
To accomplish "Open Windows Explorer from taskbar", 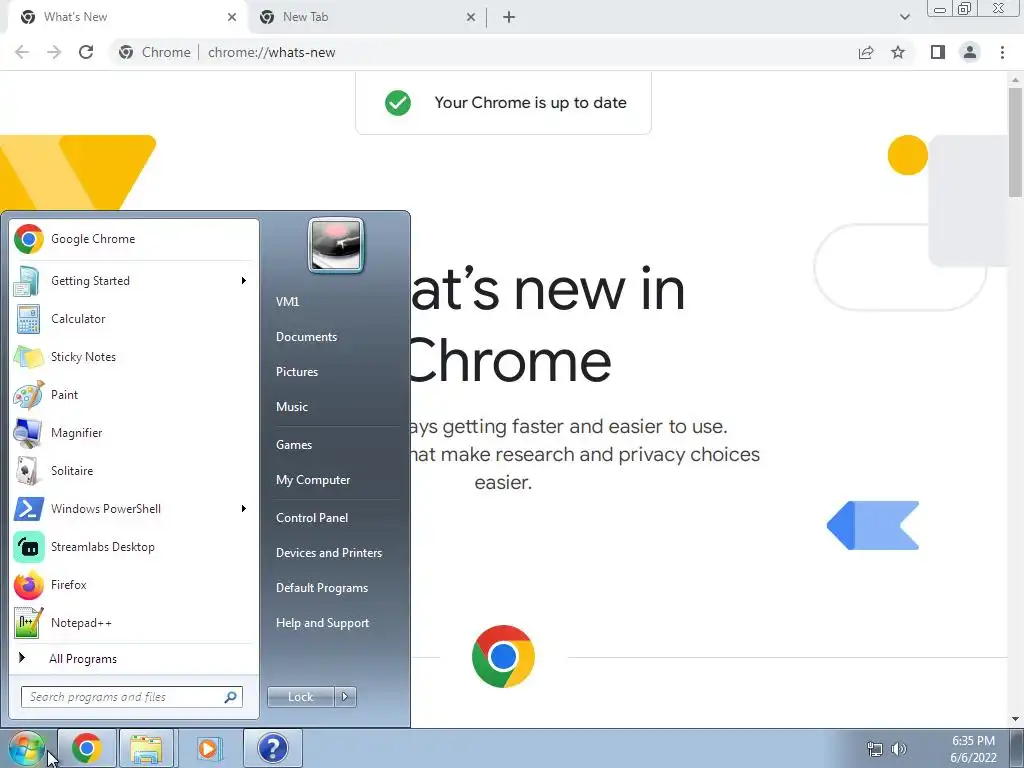I will [146, 748].
